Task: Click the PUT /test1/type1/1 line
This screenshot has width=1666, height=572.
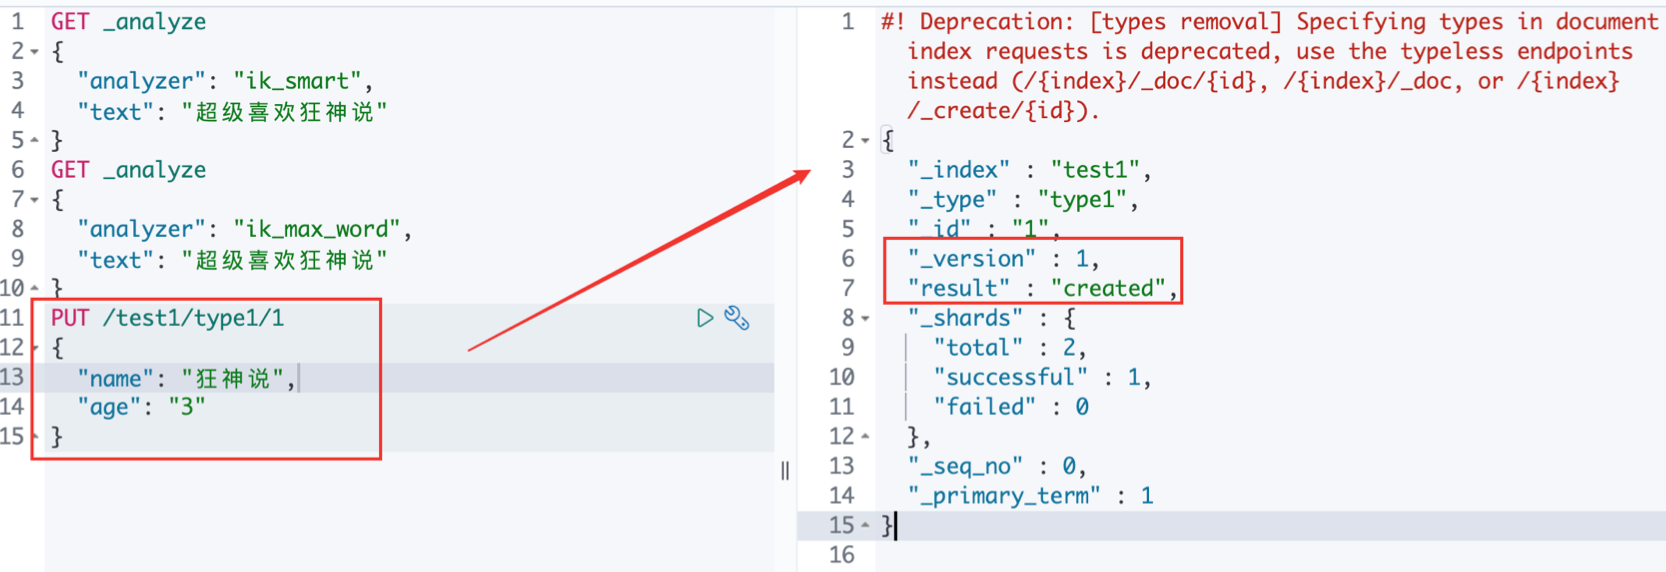Action: [168, 318]
